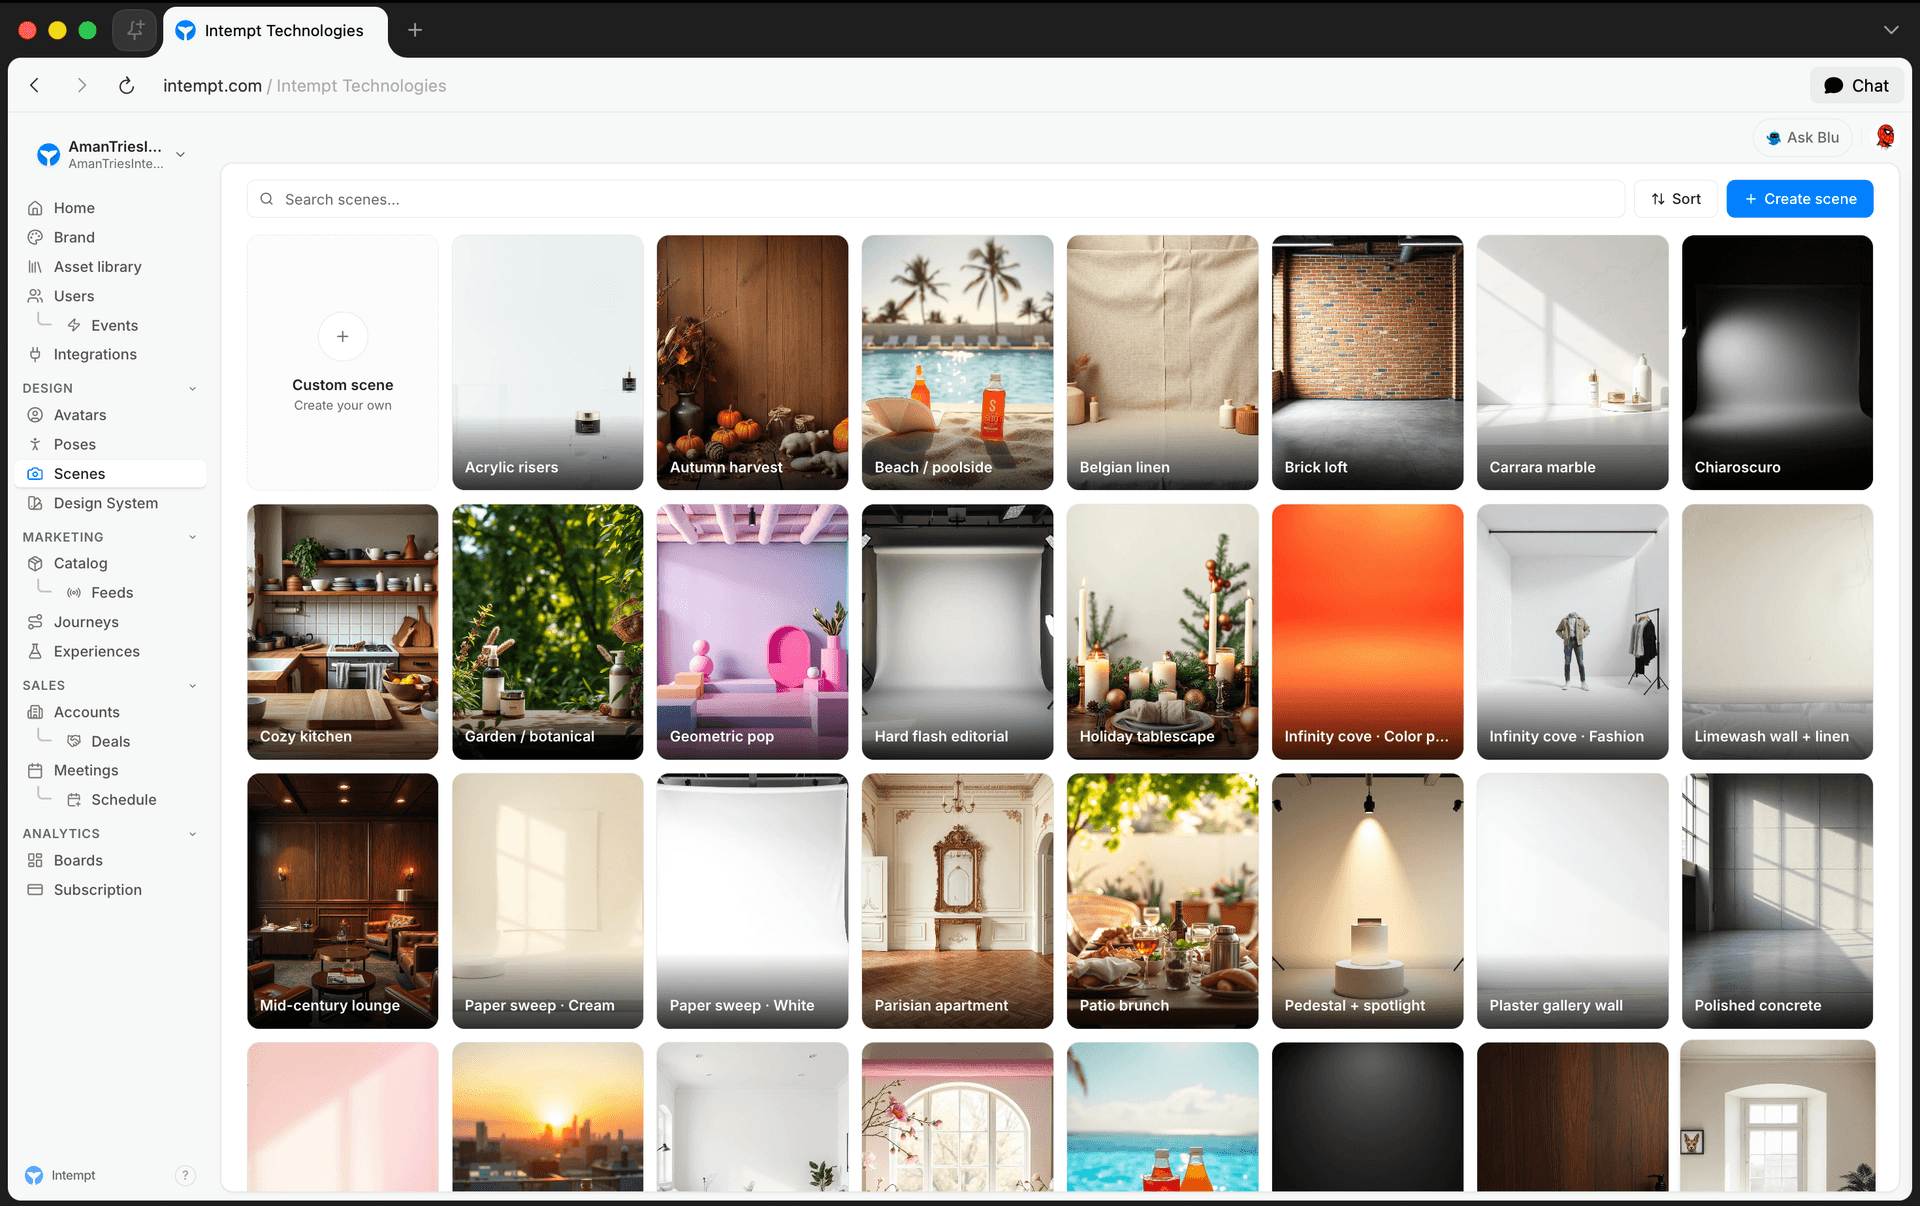
Task: Select the Cozy kitchen scene
Action: click(343, 632)
